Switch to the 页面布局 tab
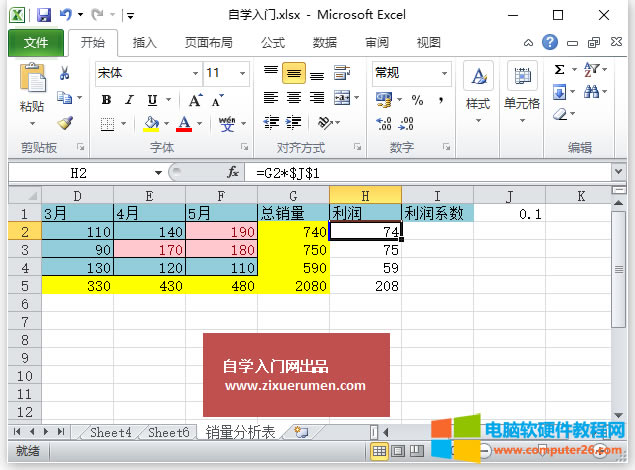The width and height of the screenshot is (635, 470). [209, 43]
